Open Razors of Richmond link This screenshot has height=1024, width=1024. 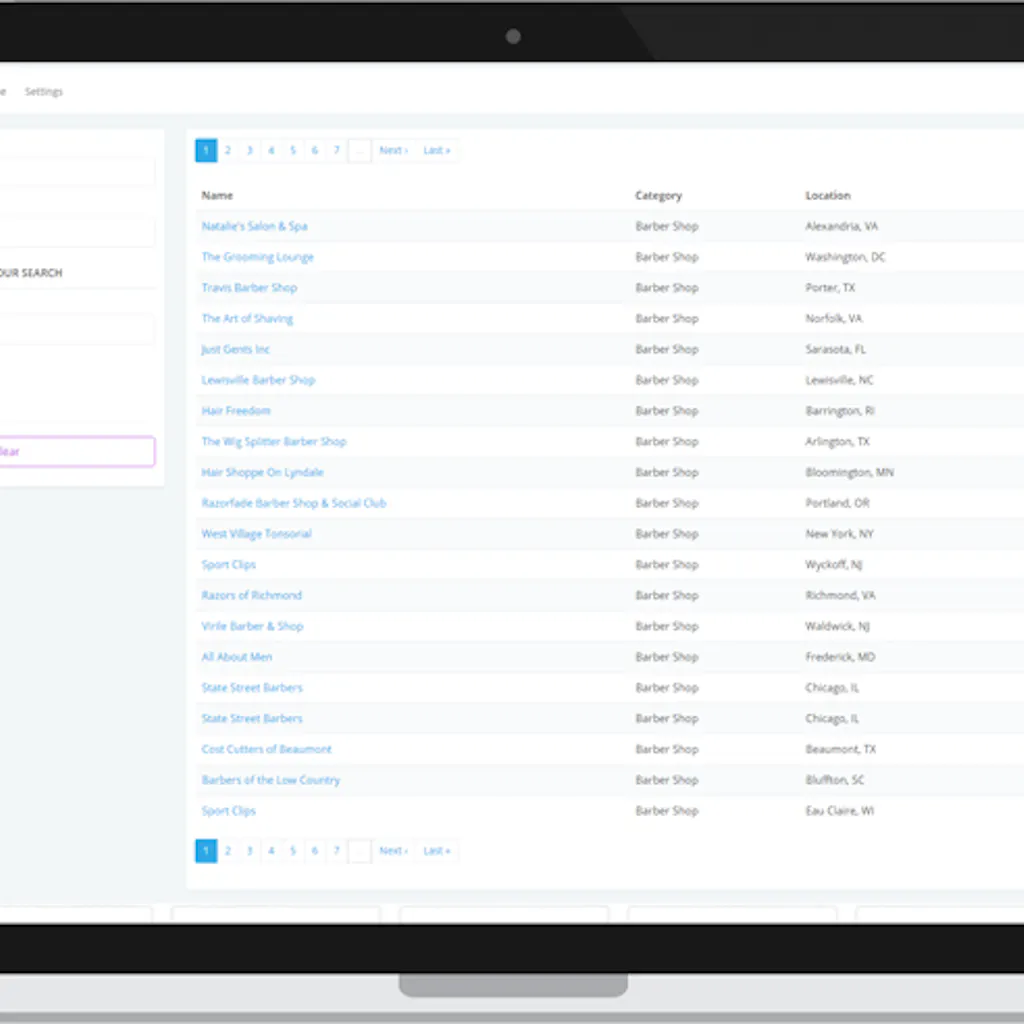(251, 596)
